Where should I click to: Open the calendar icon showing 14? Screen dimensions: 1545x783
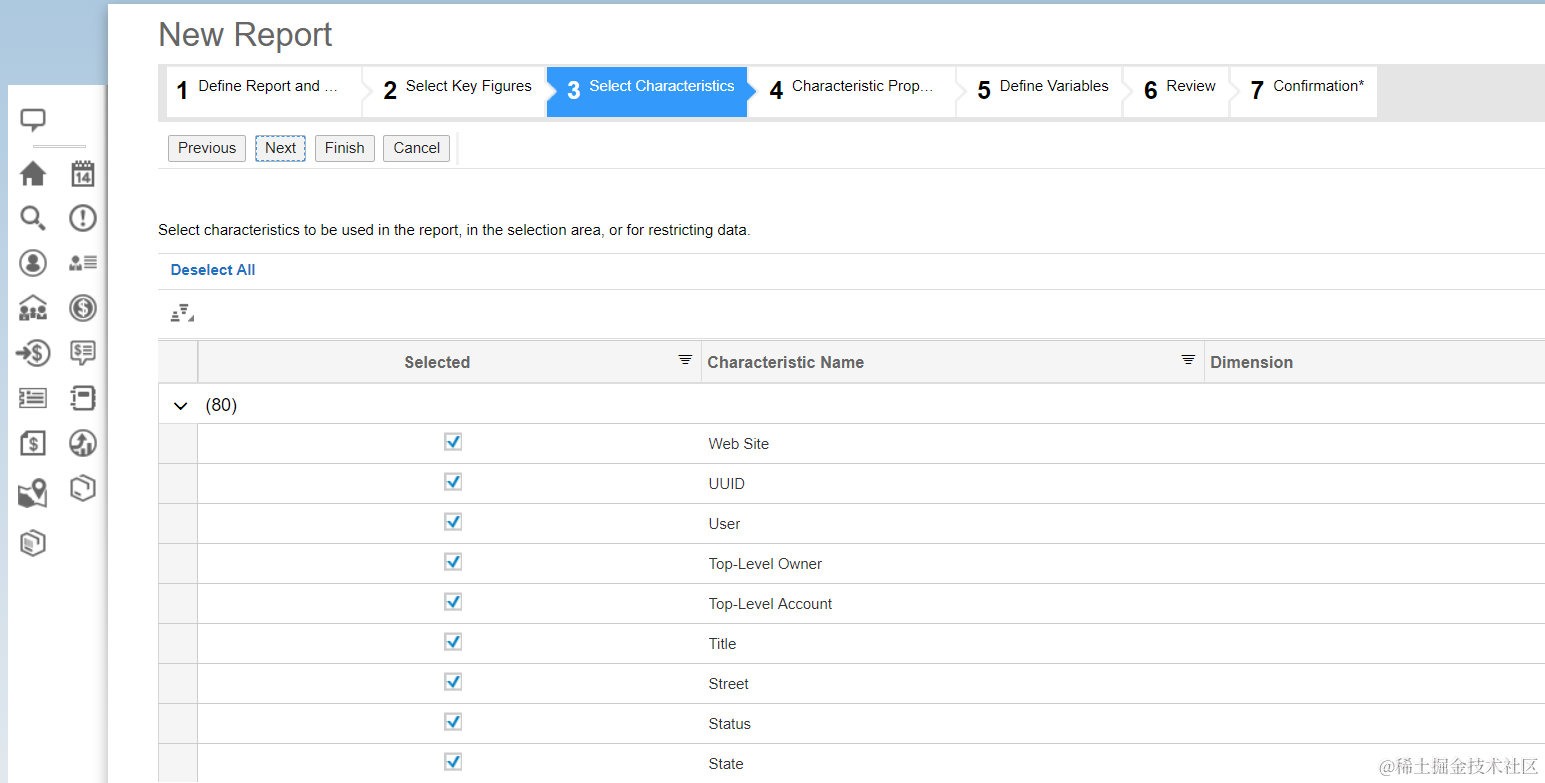(83, 174)
